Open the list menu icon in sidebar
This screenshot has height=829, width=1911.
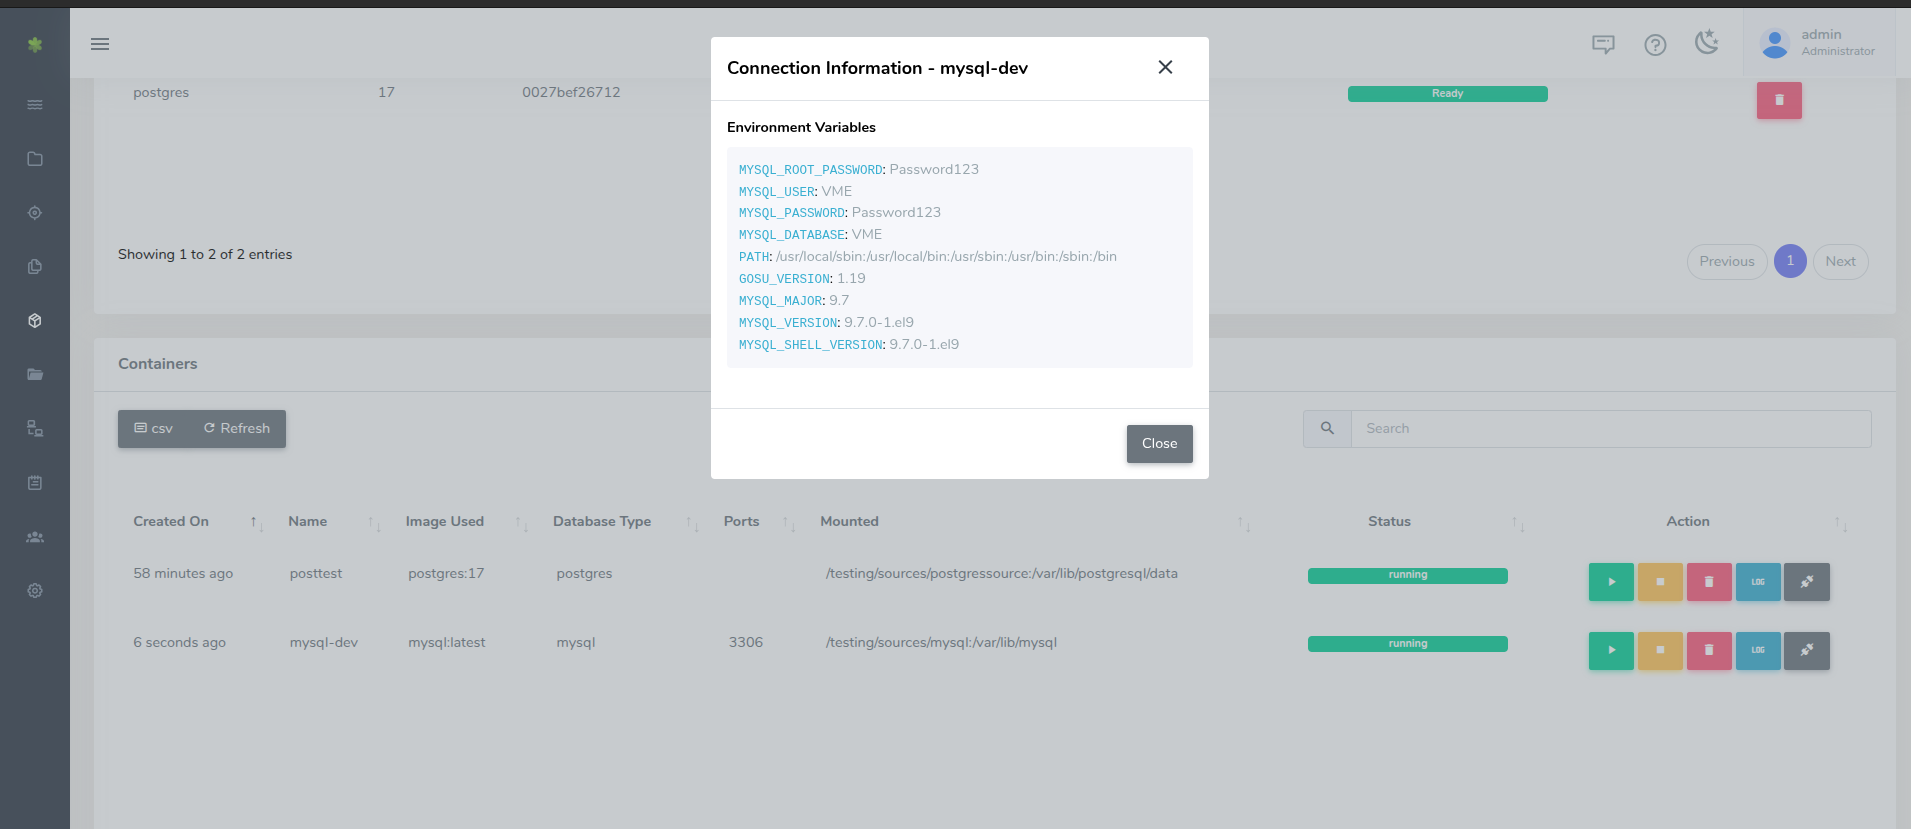35,105
